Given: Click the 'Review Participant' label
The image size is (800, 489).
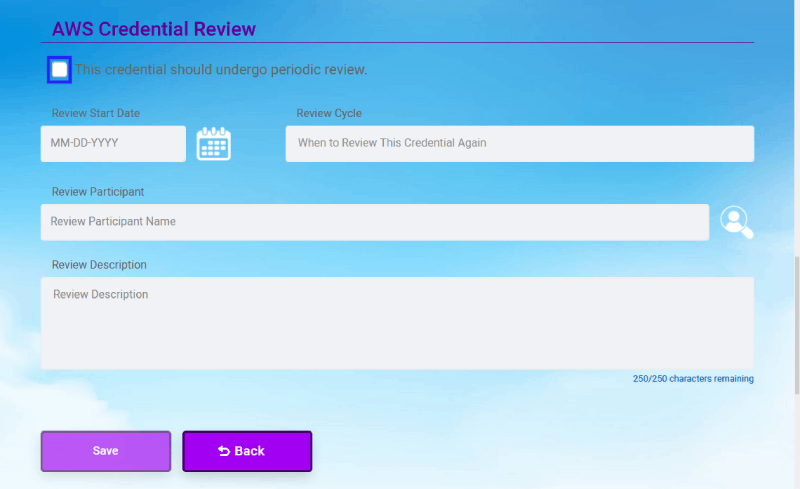Looking at the screenshot, I should point(98,192).
